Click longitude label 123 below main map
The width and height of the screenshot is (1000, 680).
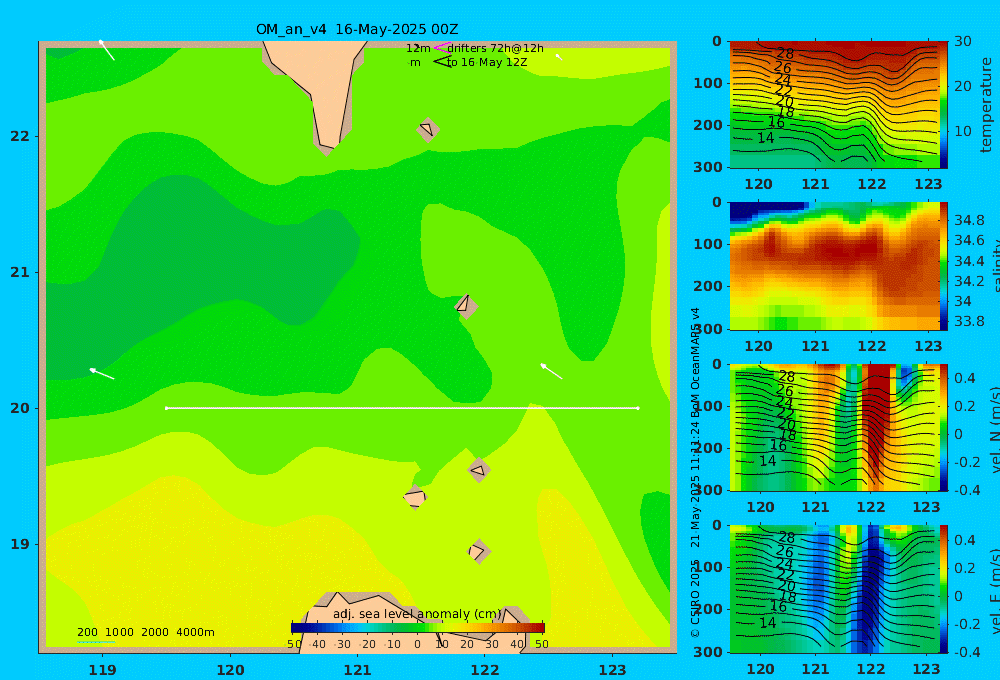pos(612,670)
